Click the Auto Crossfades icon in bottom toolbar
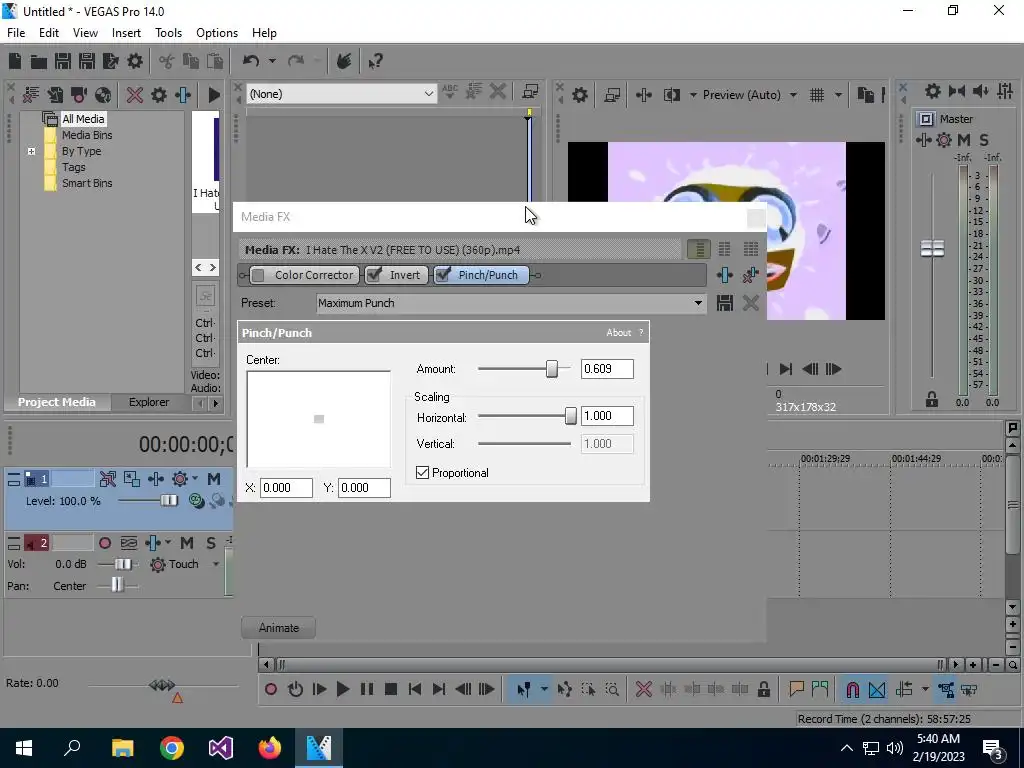Screen dimensions: 1024x768 coord(877,689)
